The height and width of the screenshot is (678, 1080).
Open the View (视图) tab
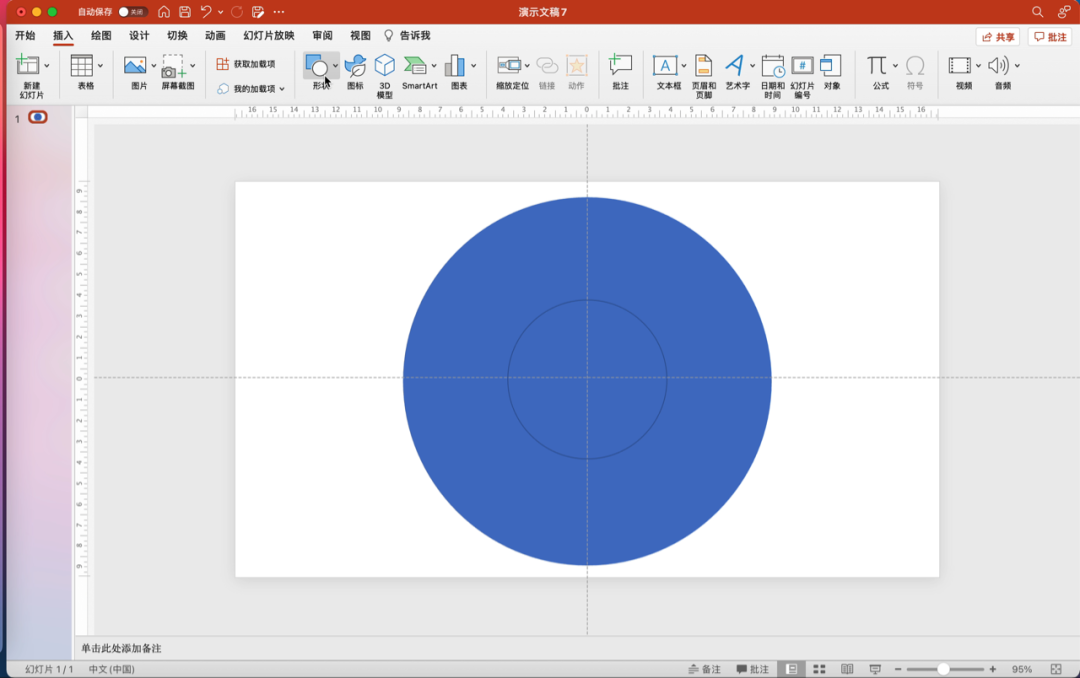coord(360,36)
